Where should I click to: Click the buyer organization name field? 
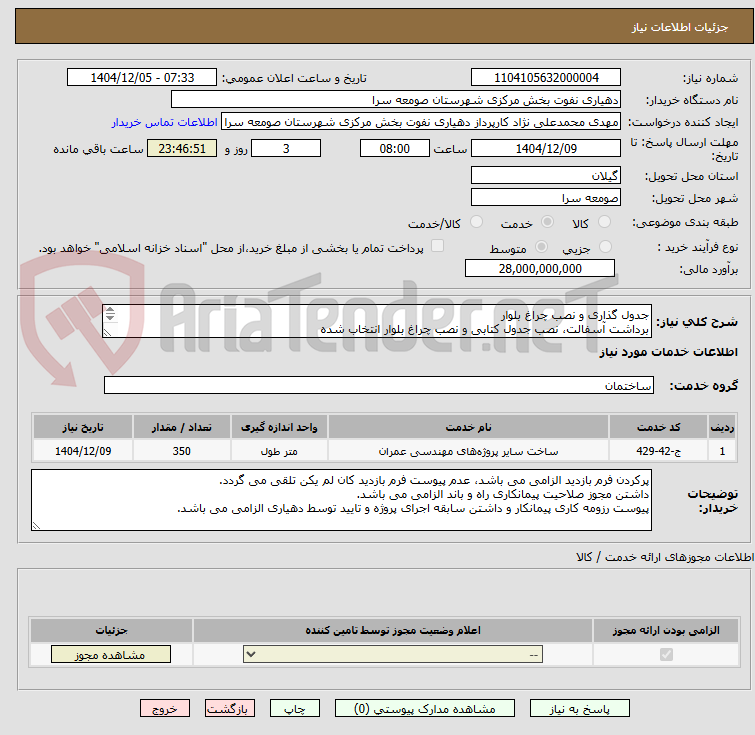(x=395, y=100)
